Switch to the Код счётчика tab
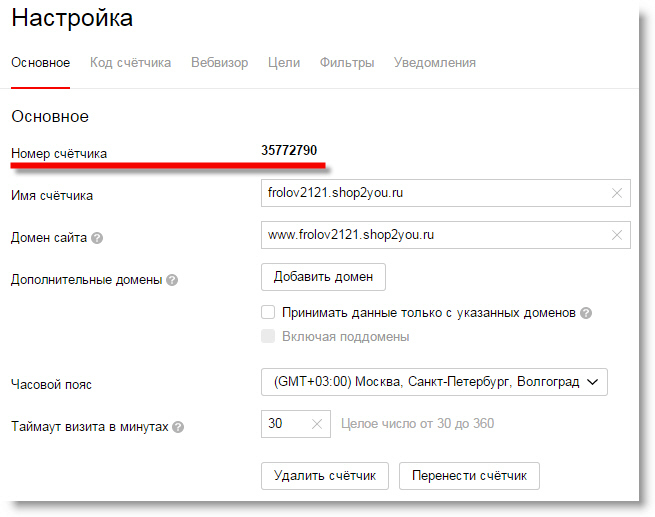655x517 pixels. coord(130,63)
